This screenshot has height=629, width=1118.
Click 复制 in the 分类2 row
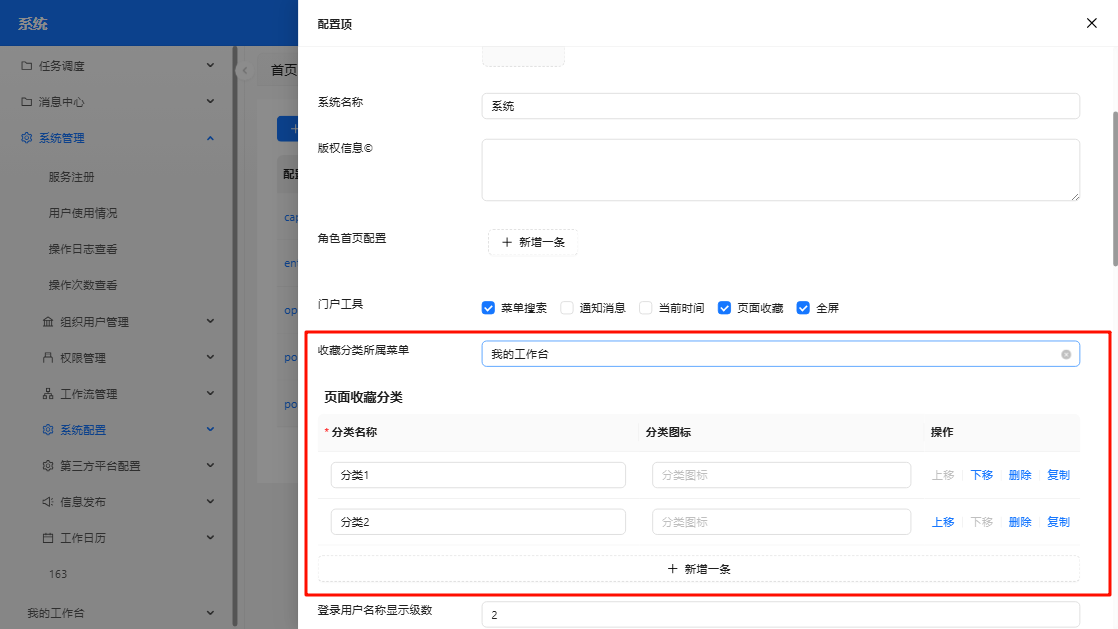coord(1059,522)
